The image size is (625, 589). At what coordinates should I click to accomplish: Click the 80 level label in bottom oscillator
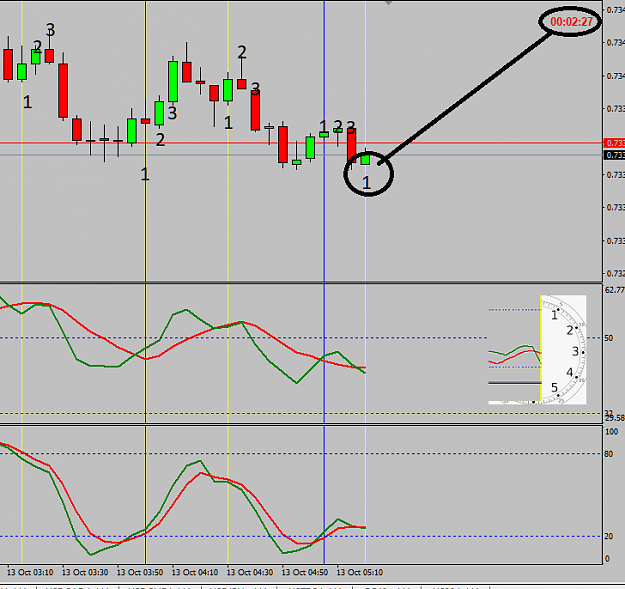609,454
